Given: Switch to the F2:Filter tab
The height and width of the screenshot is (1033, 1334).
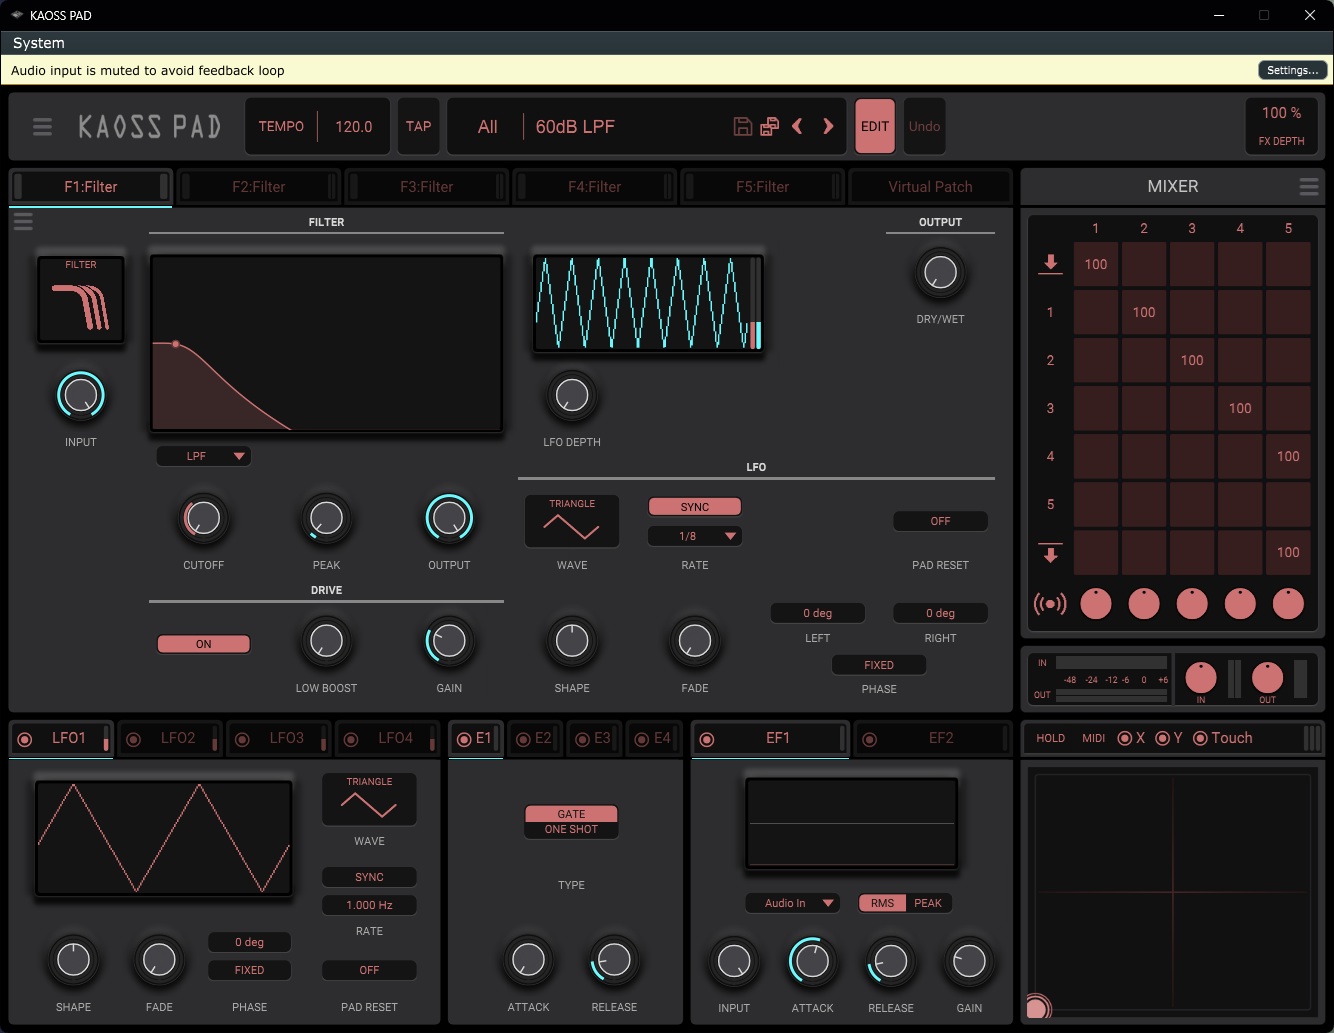Looking at the screenshot, I should pos(259,187).
